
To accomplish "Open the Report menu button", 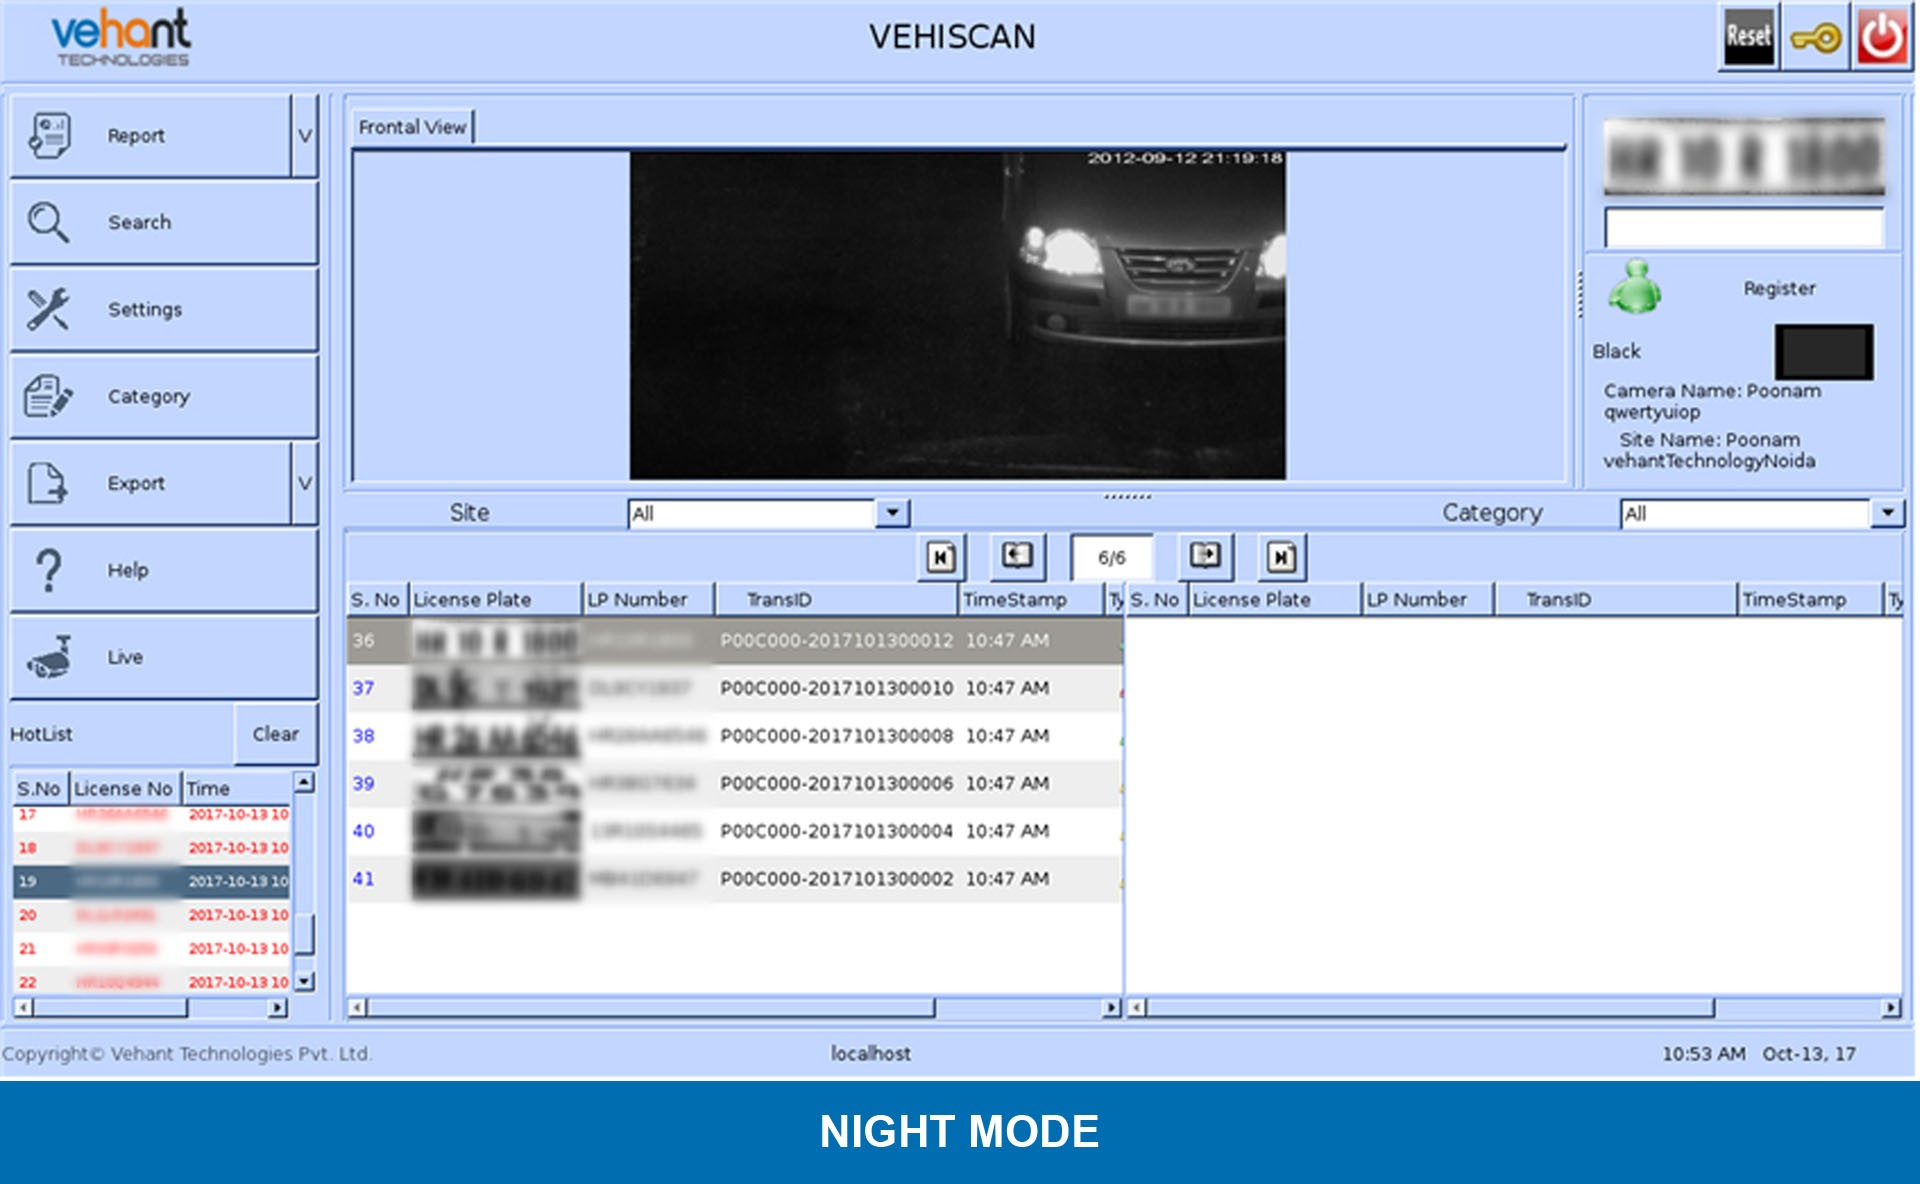I will 151,136.
